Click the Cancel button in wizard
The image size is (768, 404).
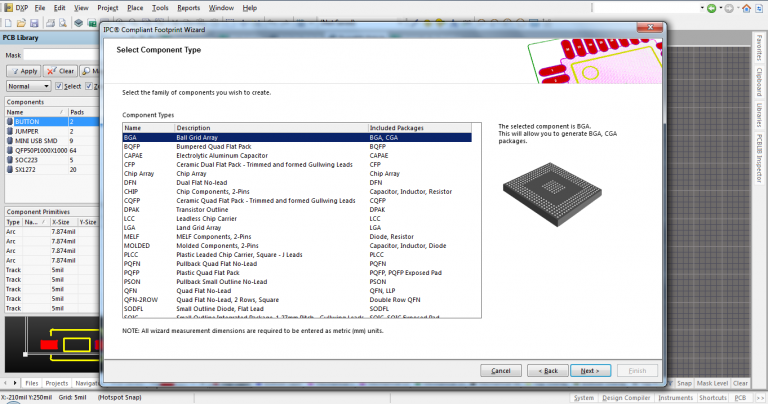point(501,371)
